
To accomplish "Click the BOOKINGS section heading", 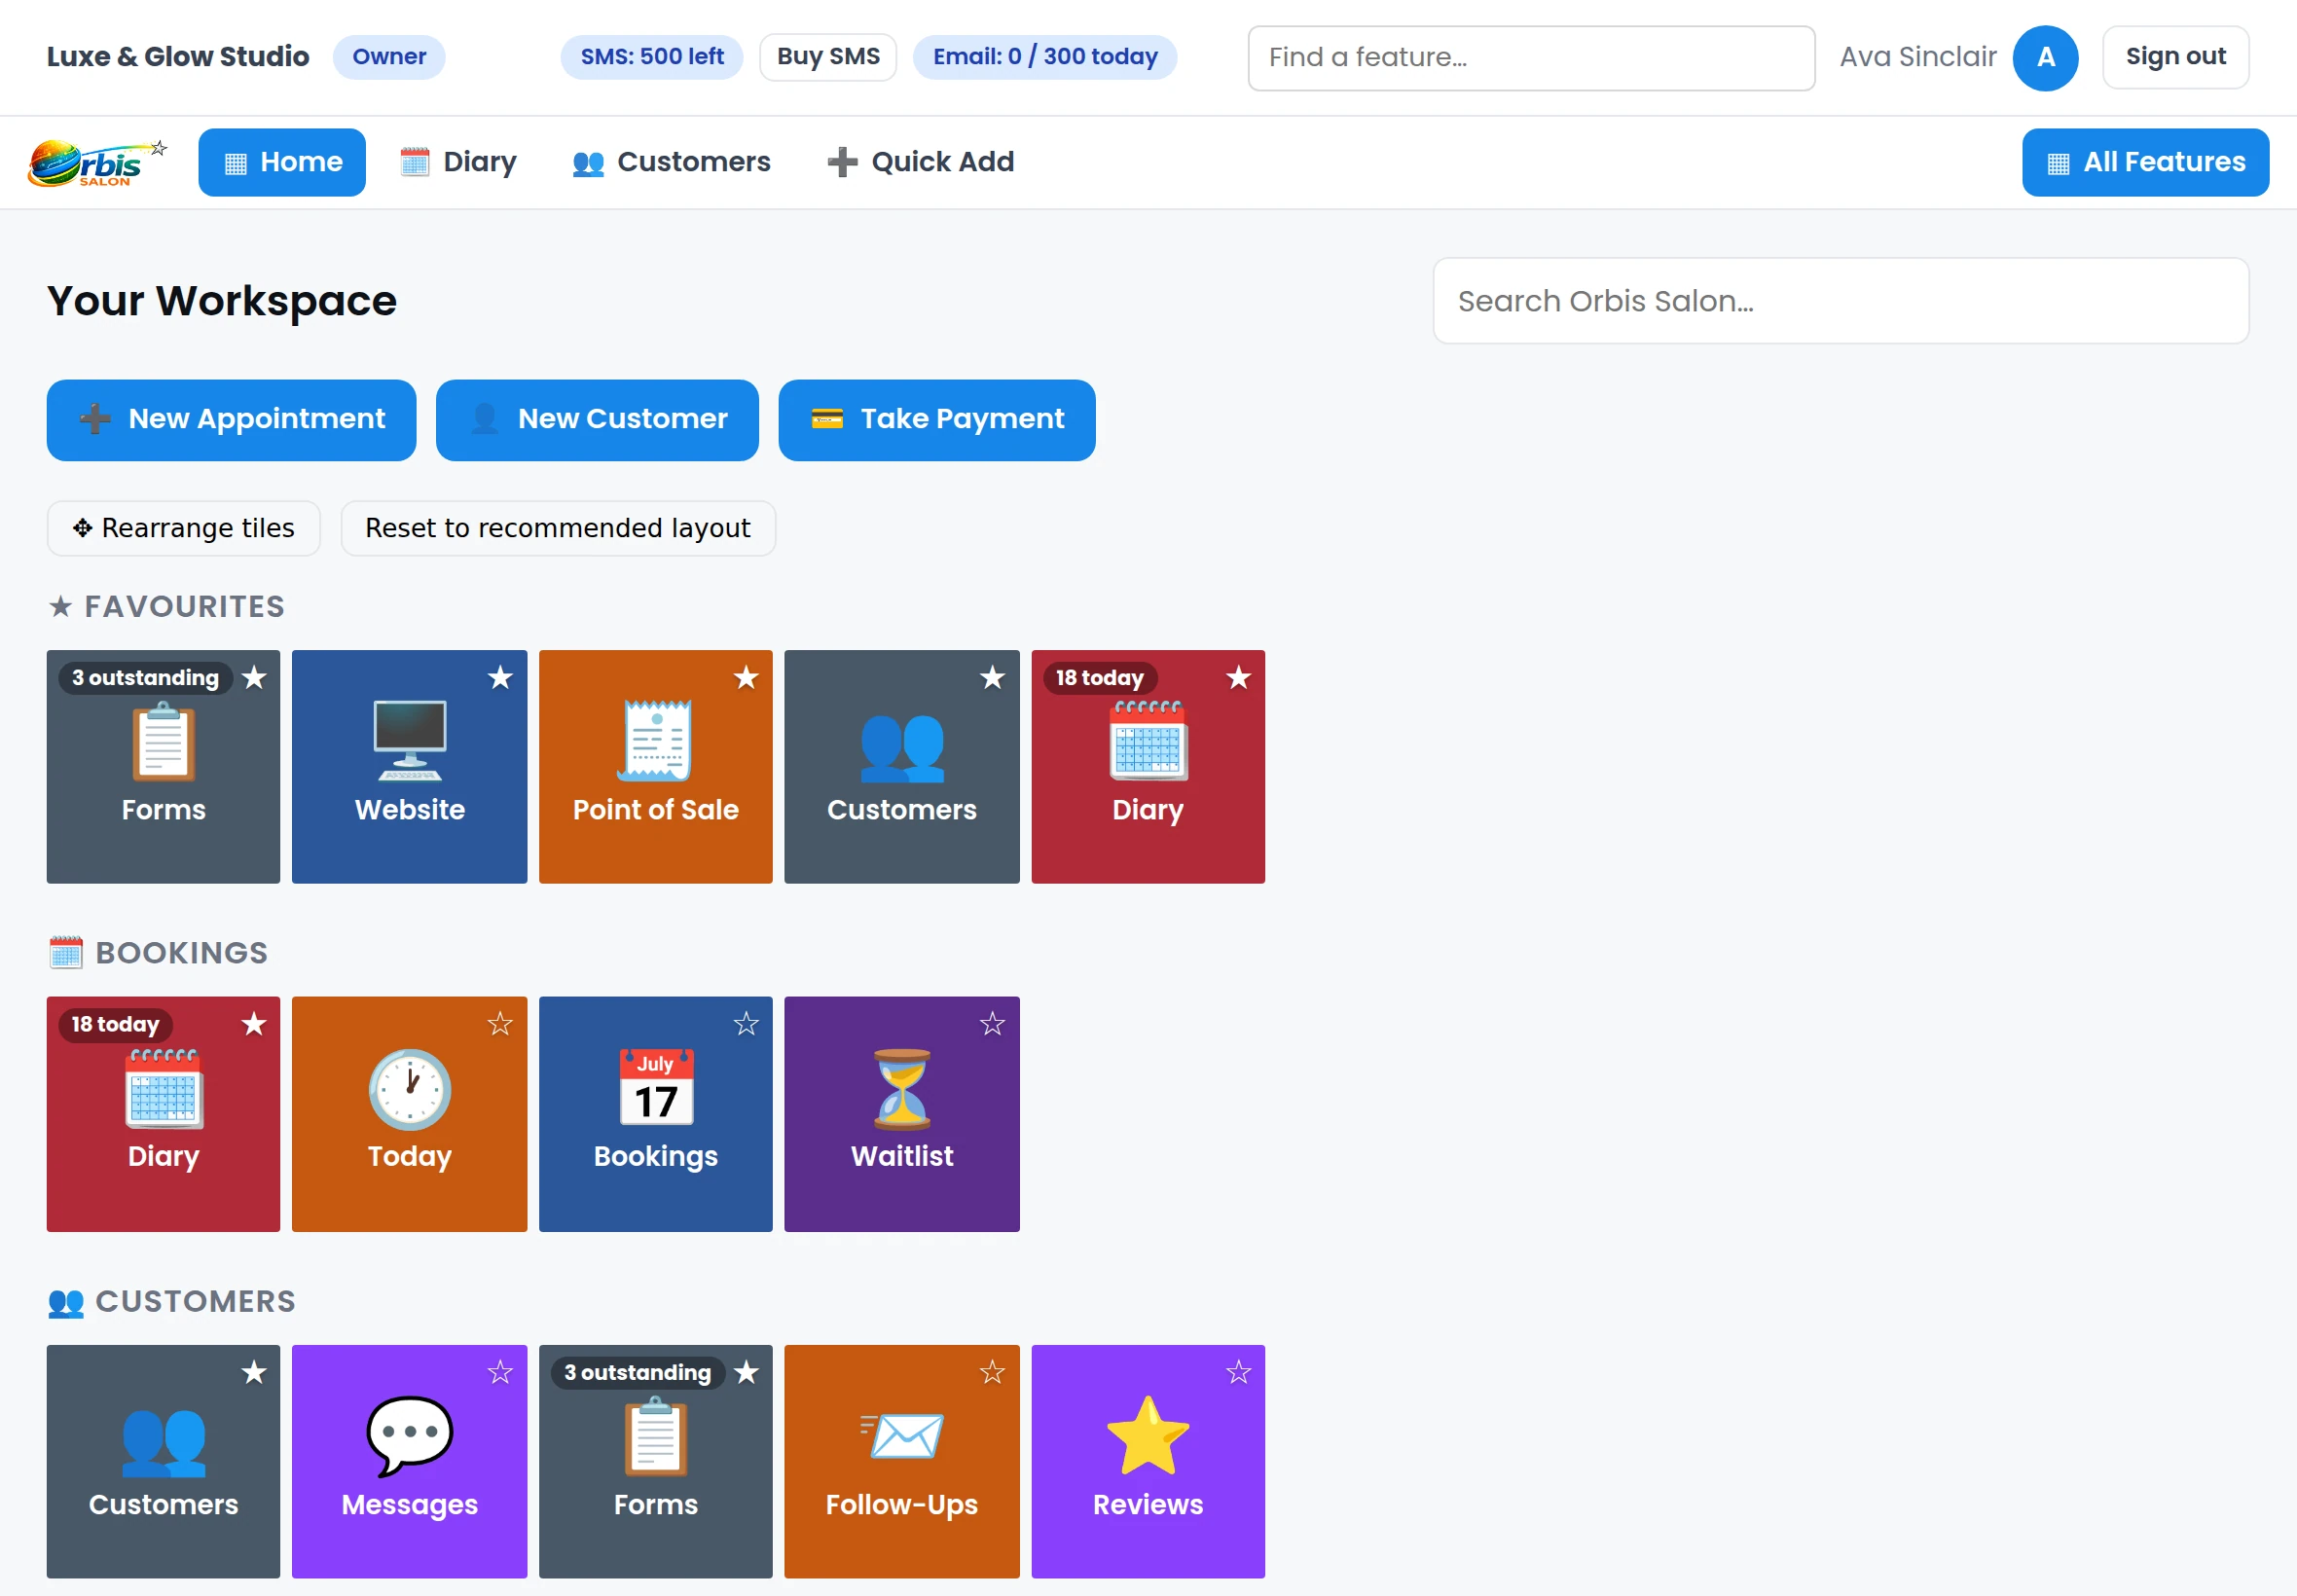I will pyautogui.click(x=158, y=953).
